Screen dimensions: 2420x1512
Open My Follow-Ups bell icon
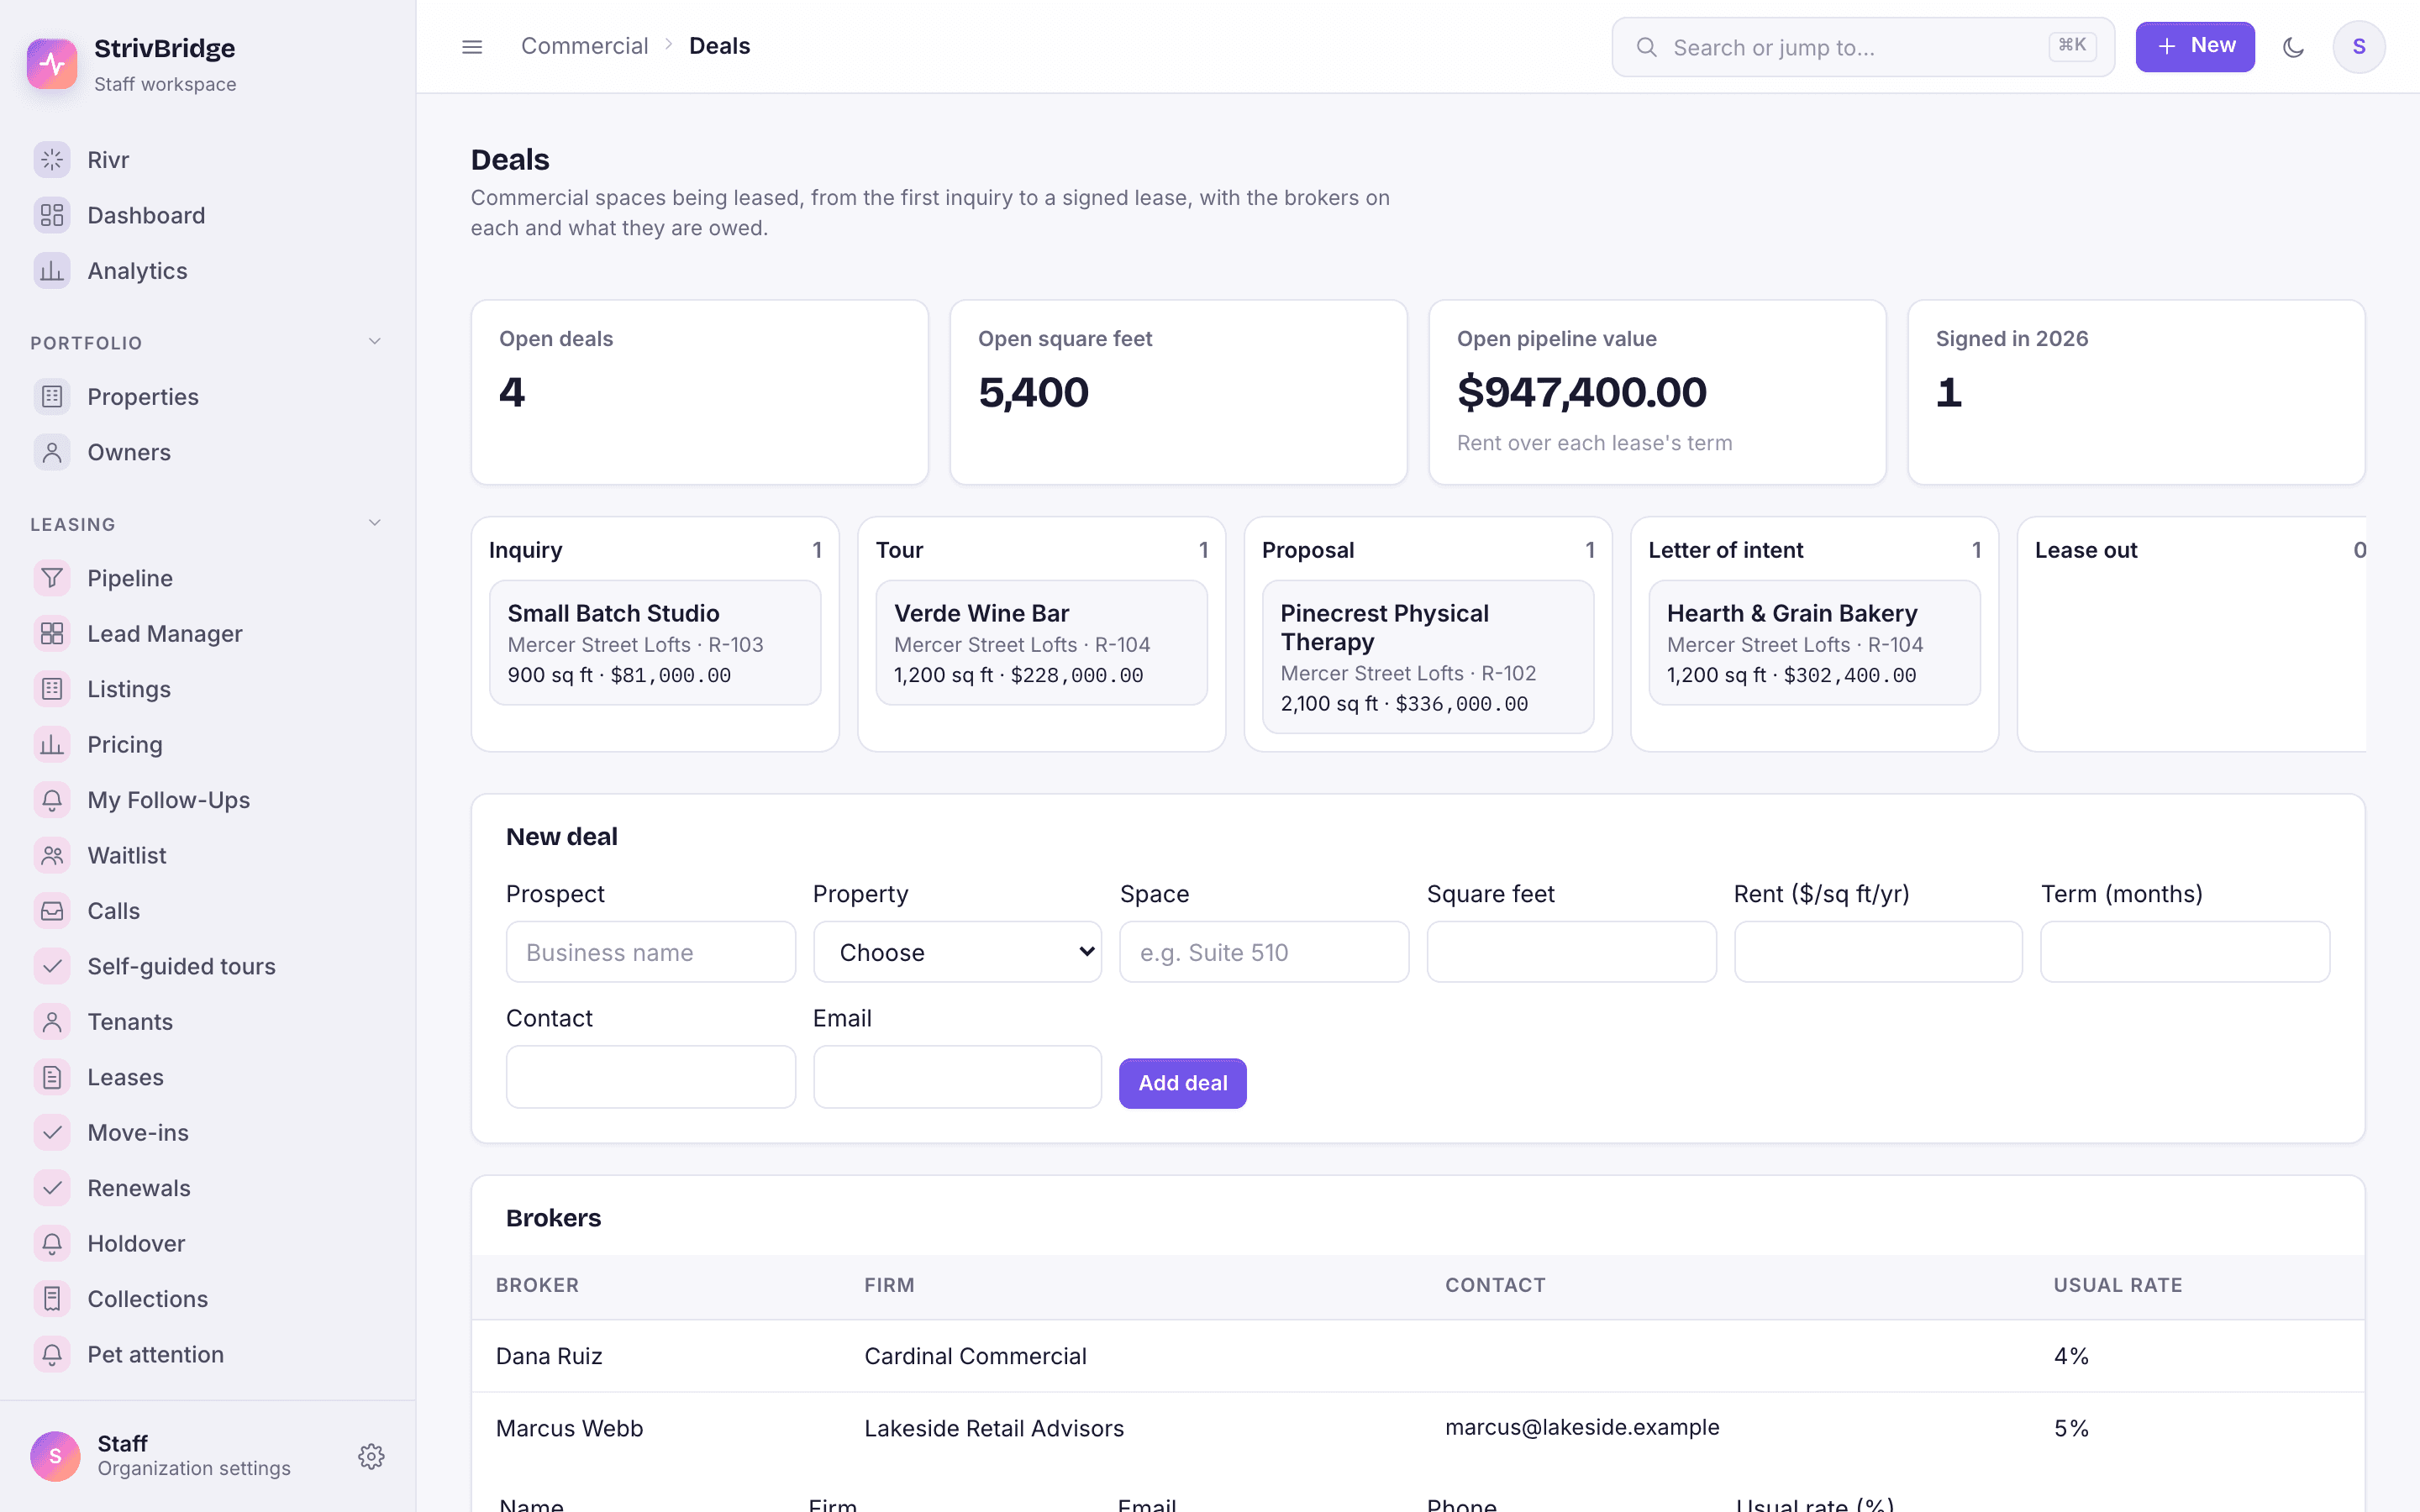click(x=52, y=800)
